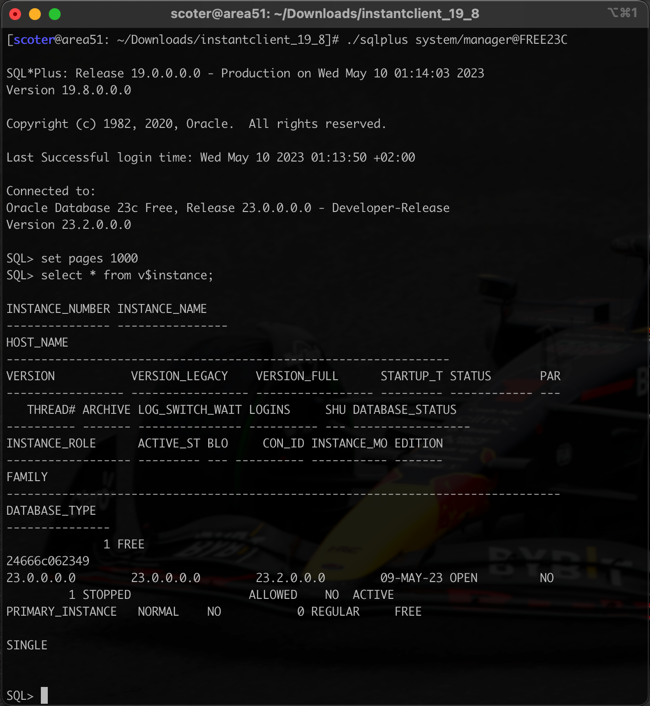650x706 pixels.
Task: Click the ALLOWED logins value
Action: (273, 595)
